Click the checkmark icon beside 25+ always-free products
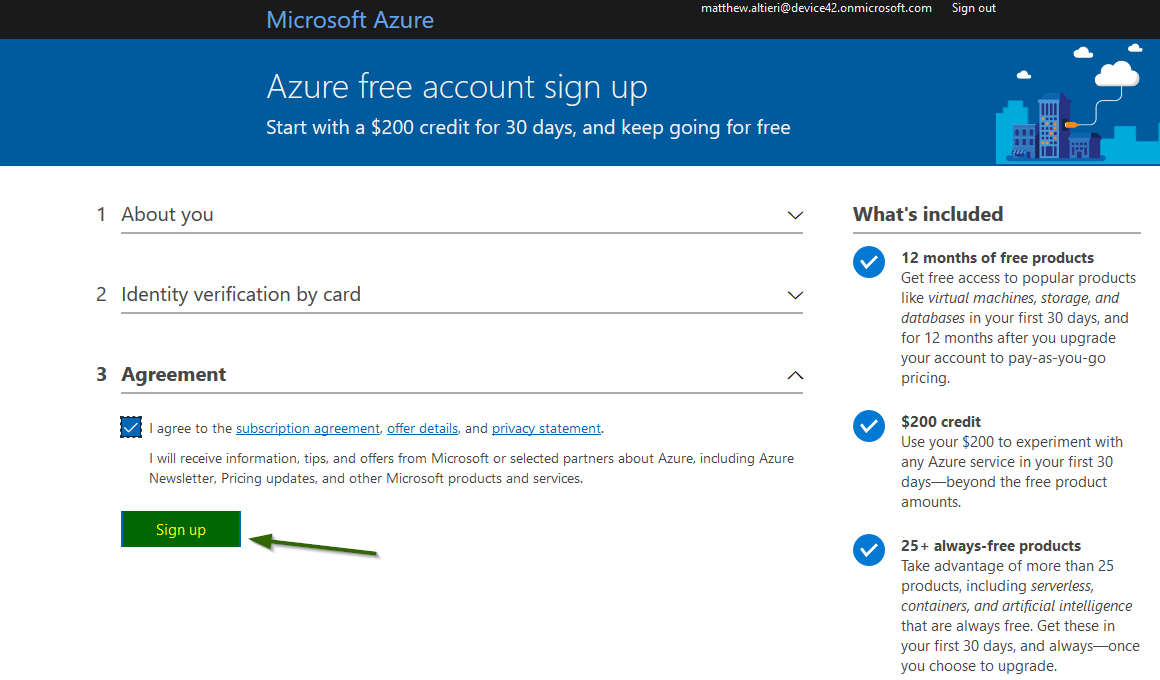 click(868, 549)
